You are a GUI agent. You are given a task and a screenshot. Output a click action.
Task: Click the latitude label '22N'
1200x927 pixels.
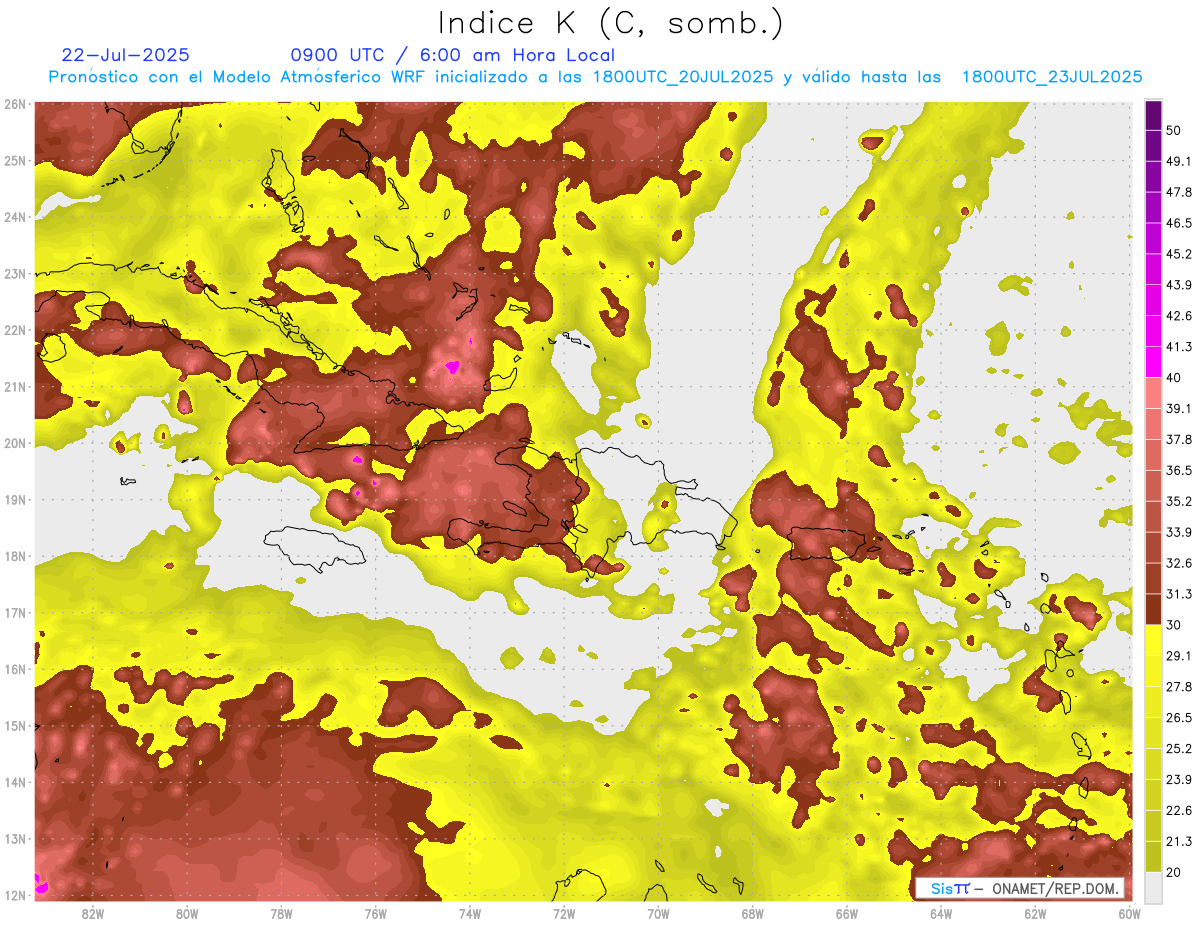15,330
